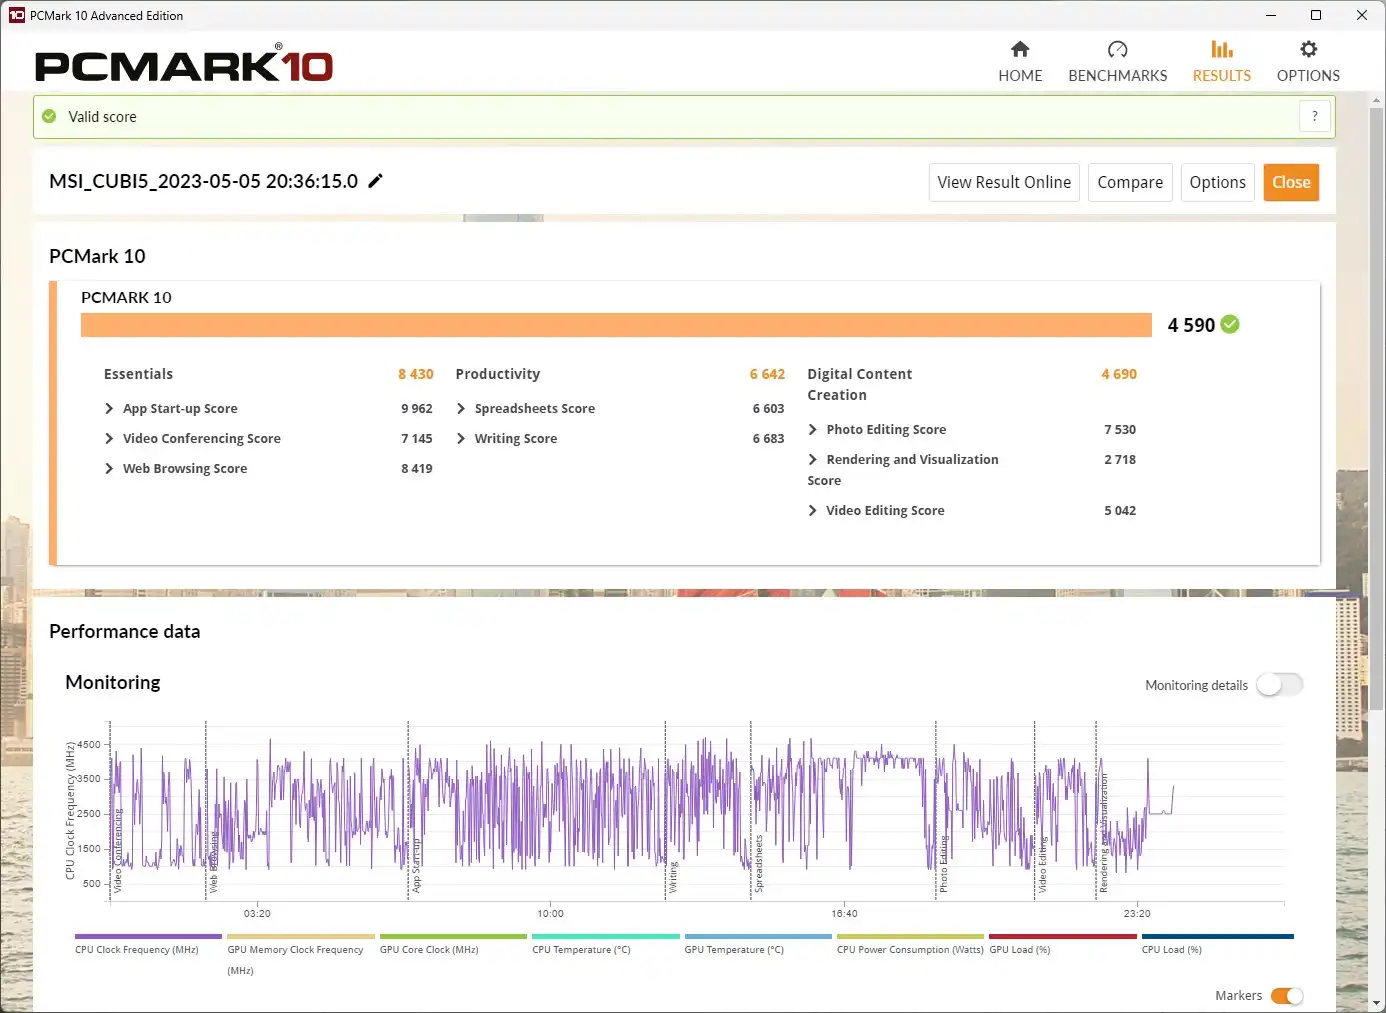Expand the App Start-up Score row
The height and width of the screenshot is (1013, 1386).
coord(109,408)
